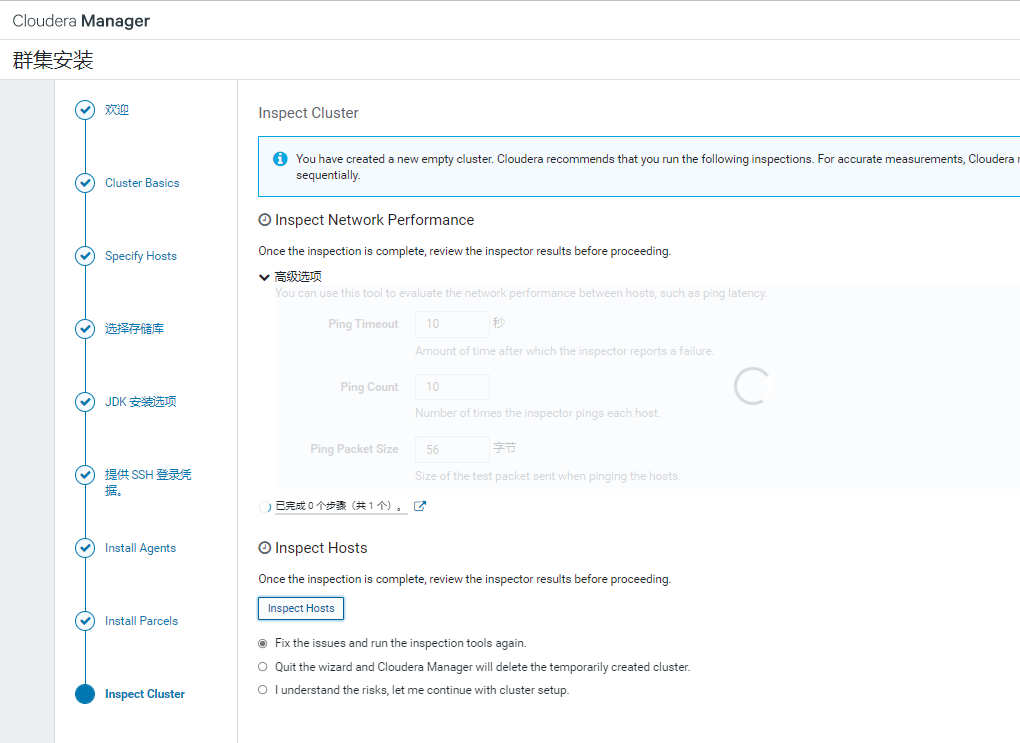Click the Install Parcels step checkmark icon
The image size is (1020, 743).
pyautogui.click(x=85, y=621)
